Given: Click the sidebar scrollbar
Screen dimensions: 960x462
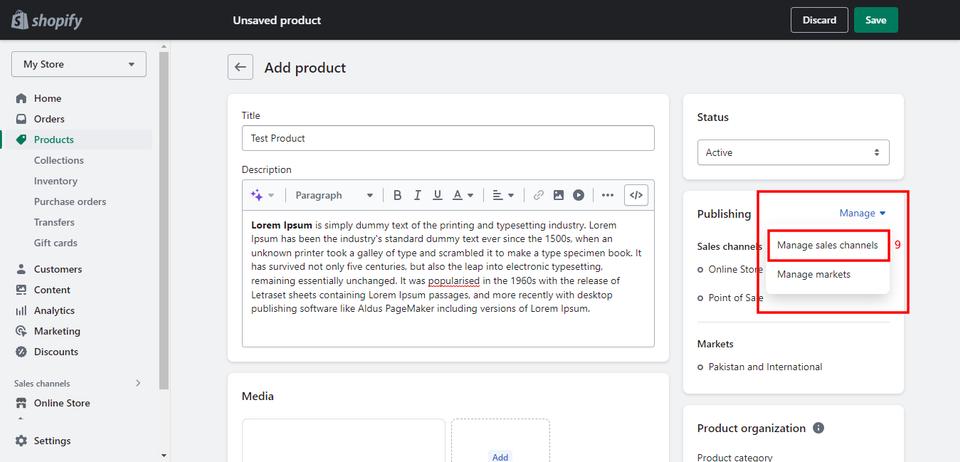Looking at the screenshot, I should (163, 220).
